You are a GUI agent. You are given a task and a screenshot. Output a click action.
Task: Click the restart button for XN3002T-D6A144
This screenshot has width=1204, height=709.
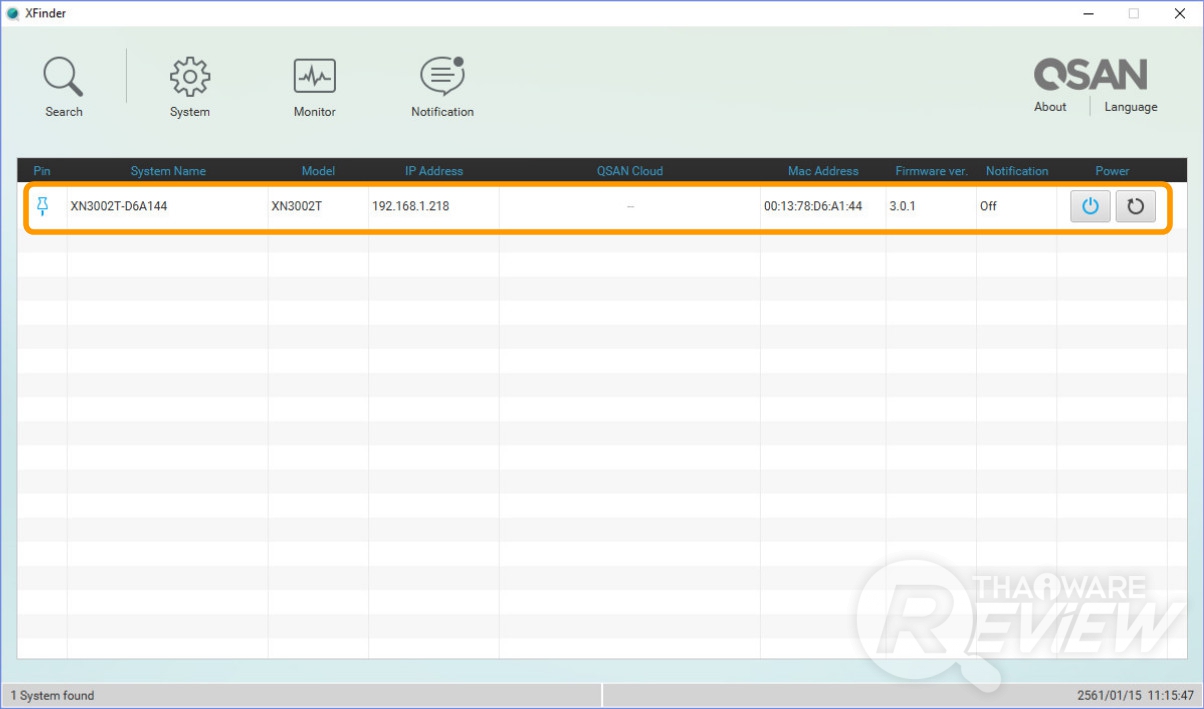[1135, 207]
